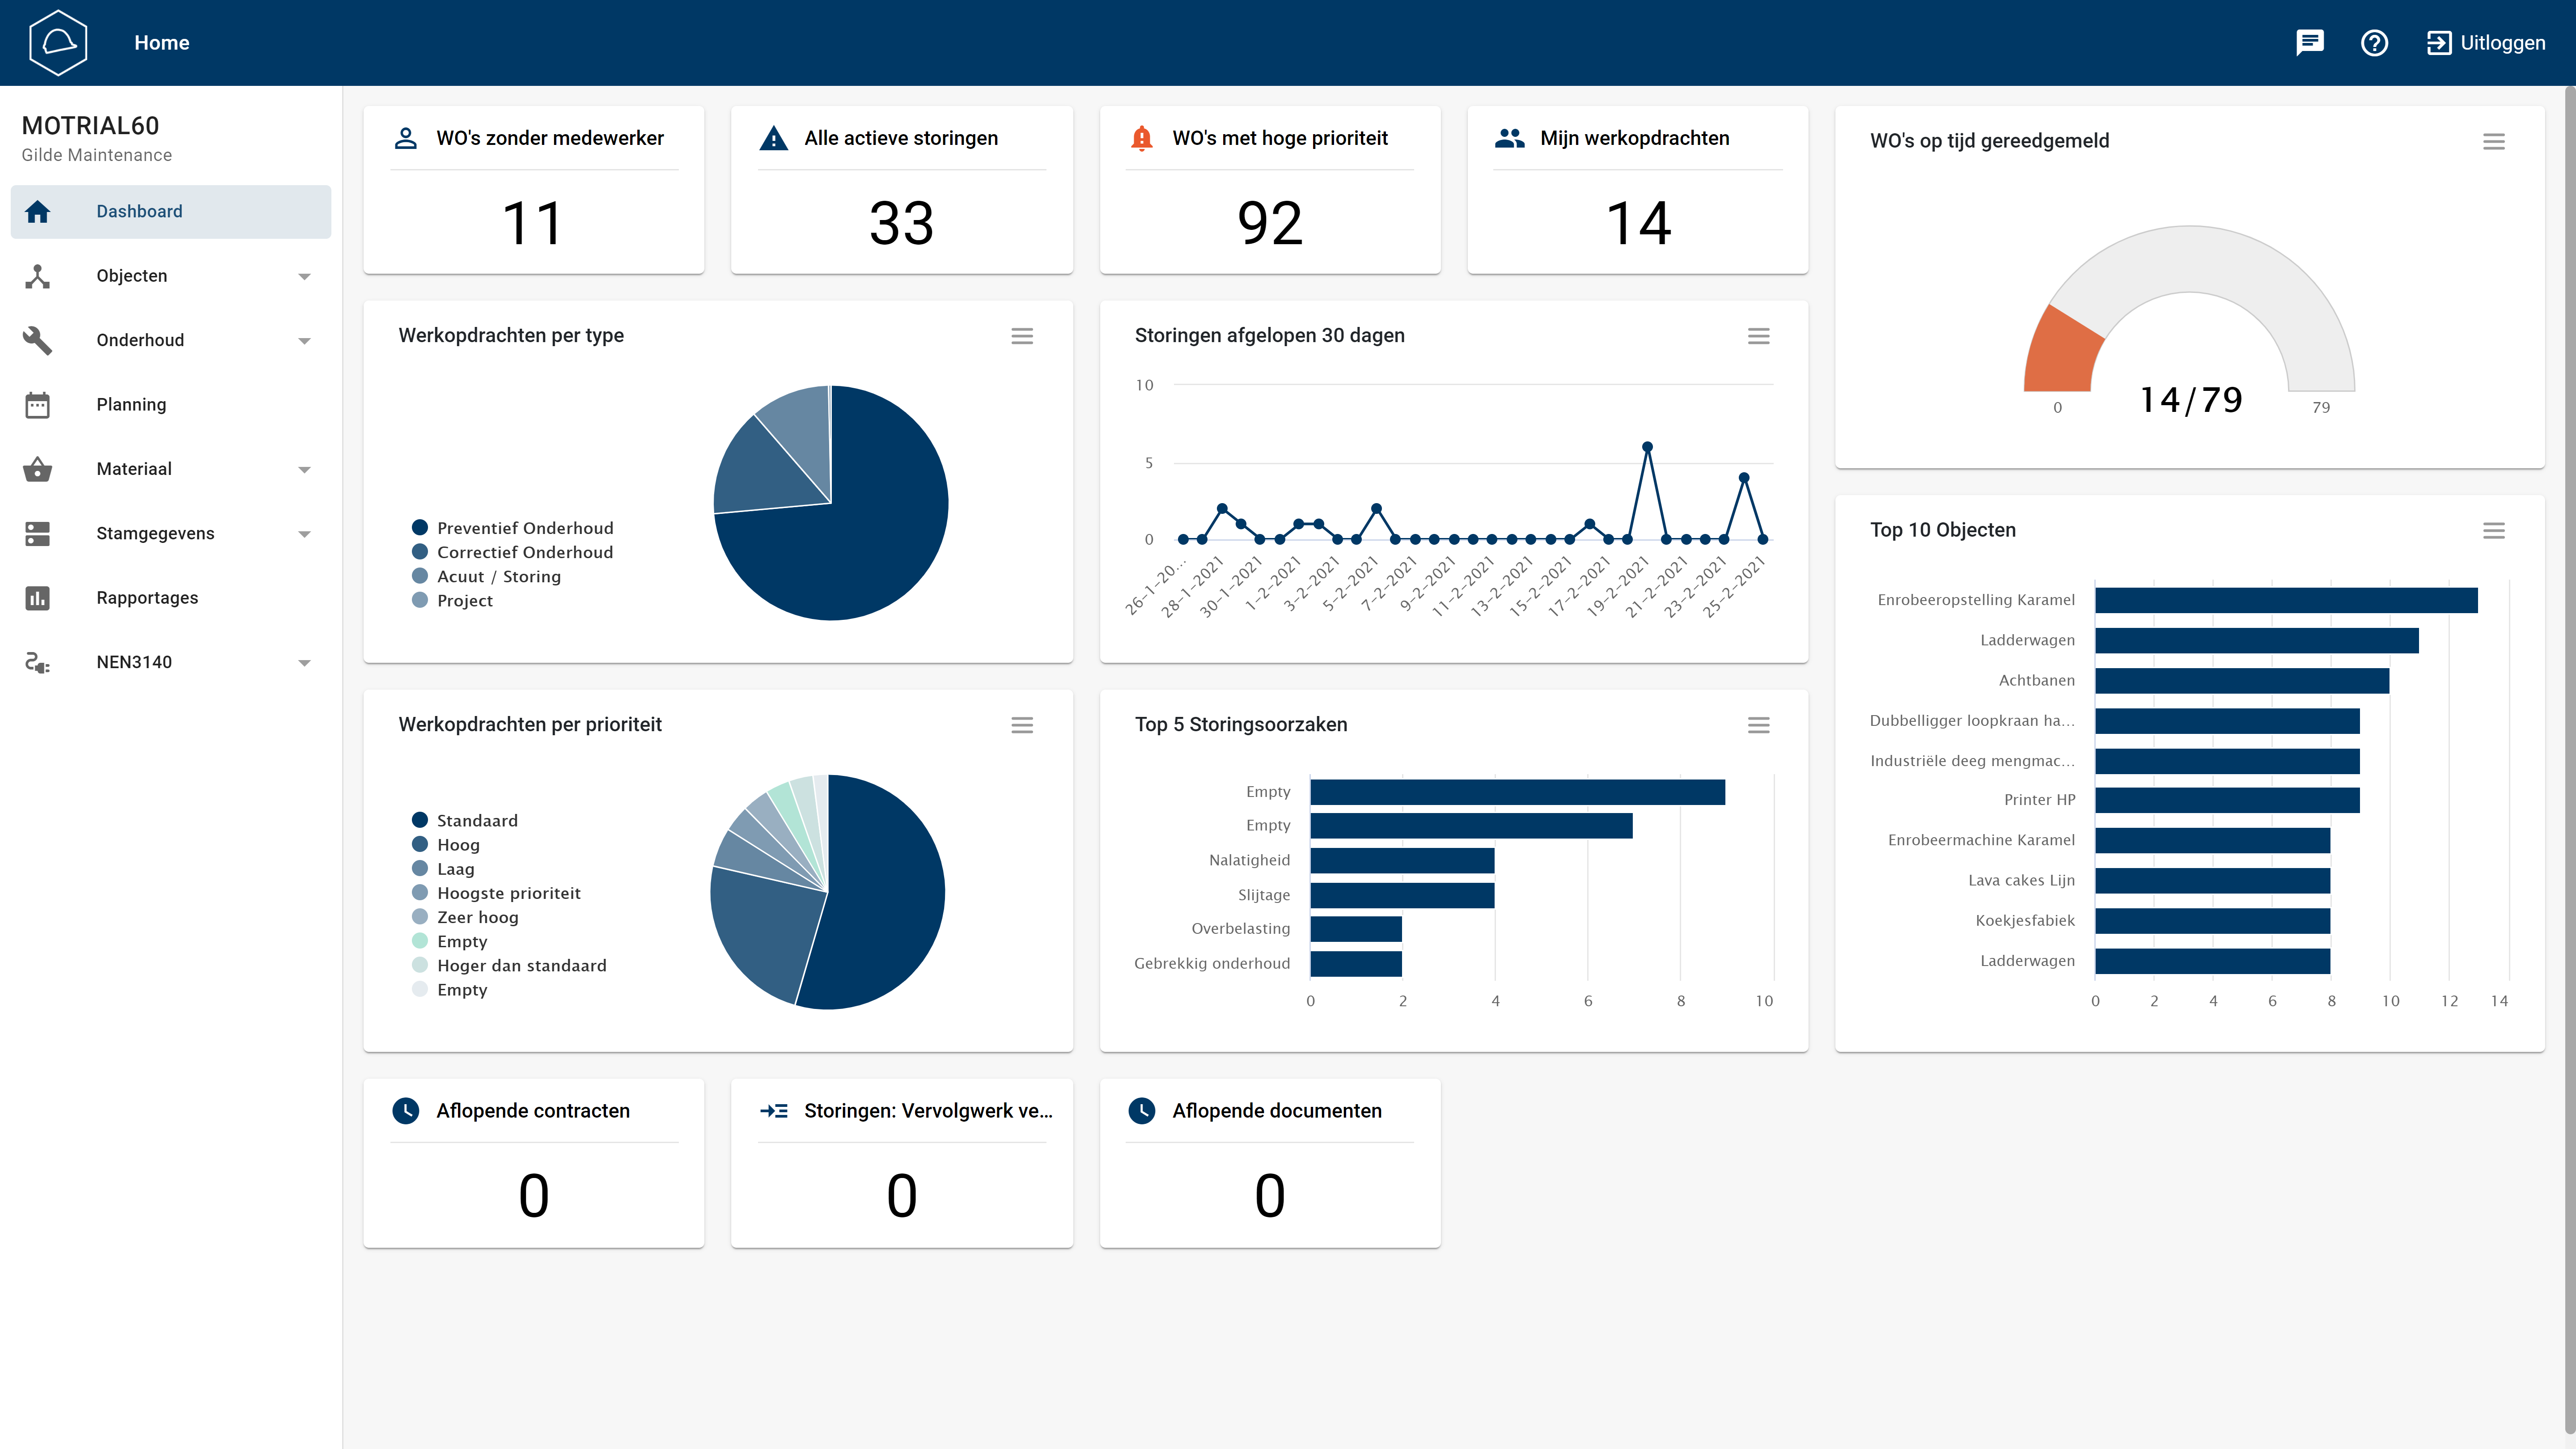The height and width of the screenshot is (1449, 2576).
Task: Click the Gilde helmet logo icon
Action: (58, 43)
